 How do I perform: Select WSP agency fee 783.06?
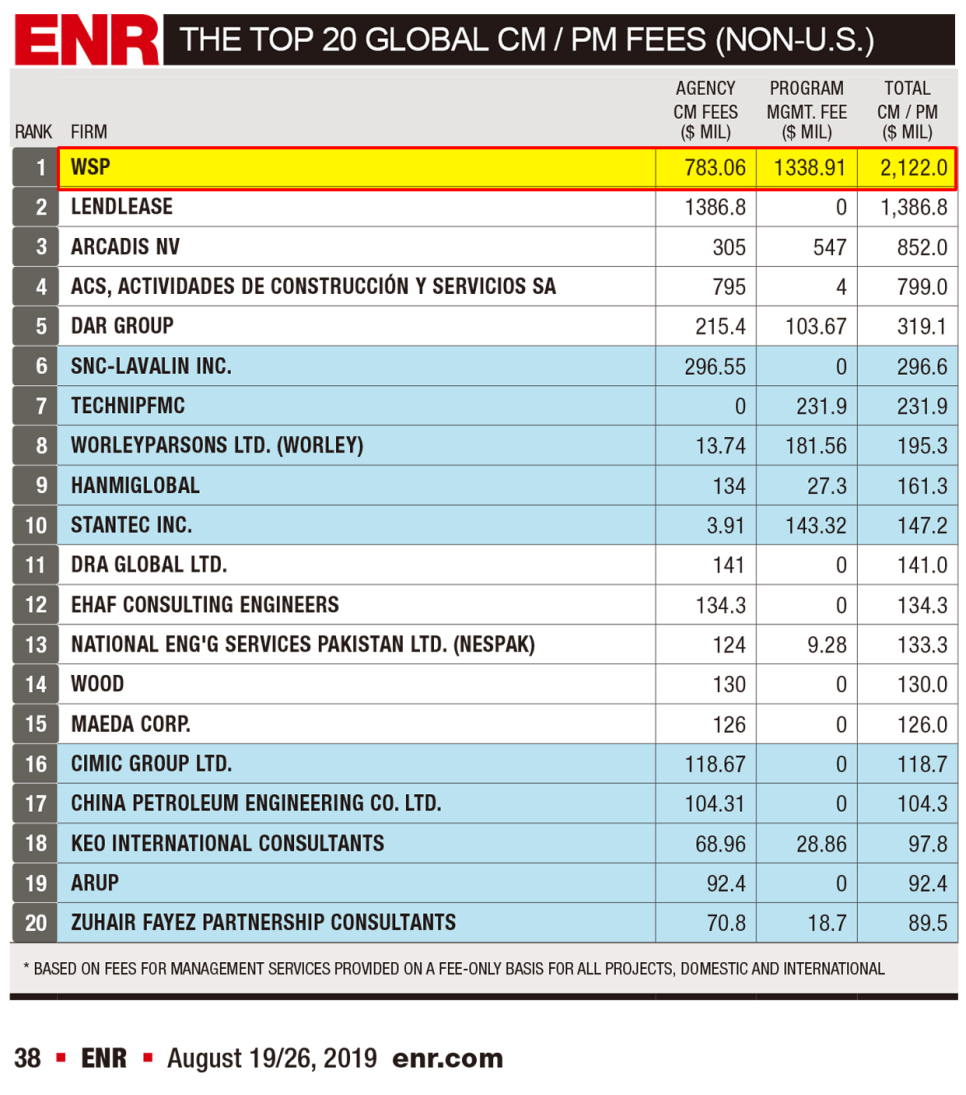pyautogui.click(x=715, y=168)
